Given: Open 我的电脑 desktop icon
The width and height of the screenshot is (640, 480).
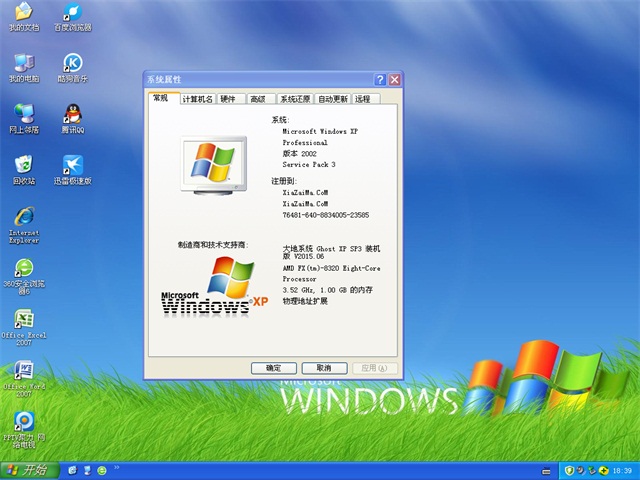Looking at the screenshot, I should point(23,64).
